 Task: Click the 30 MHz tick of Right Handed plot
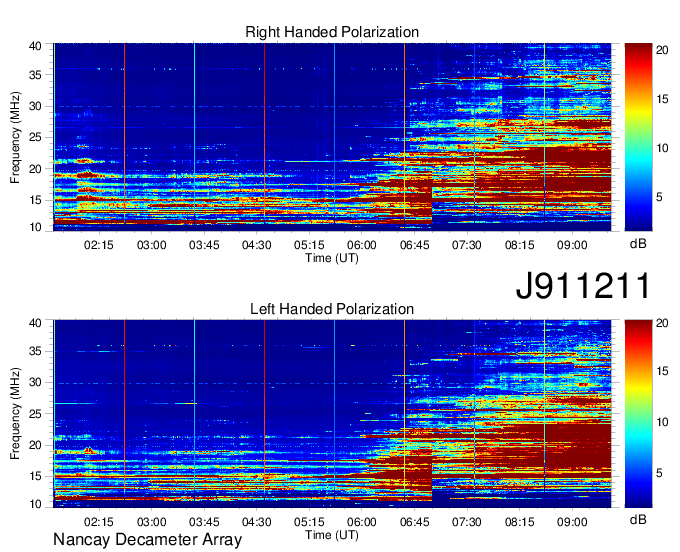[35, 106]
